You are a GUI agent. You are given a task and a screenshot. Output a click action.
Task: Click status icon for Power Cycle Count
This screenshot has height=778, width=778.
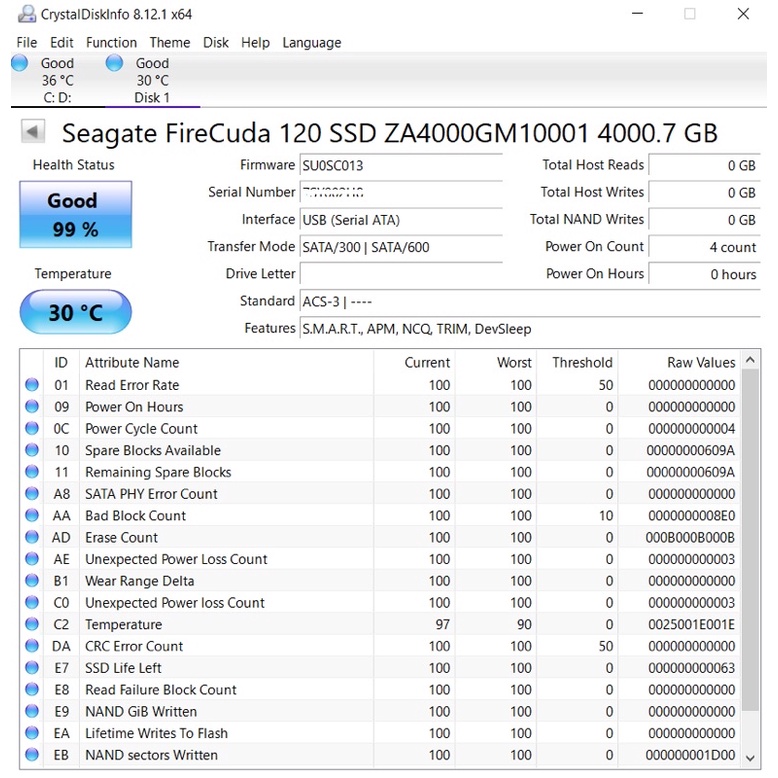point(32,428)
